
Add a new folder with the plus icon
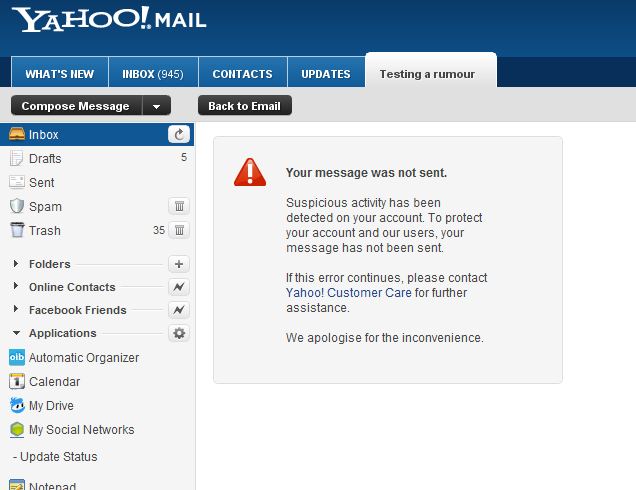179,264
